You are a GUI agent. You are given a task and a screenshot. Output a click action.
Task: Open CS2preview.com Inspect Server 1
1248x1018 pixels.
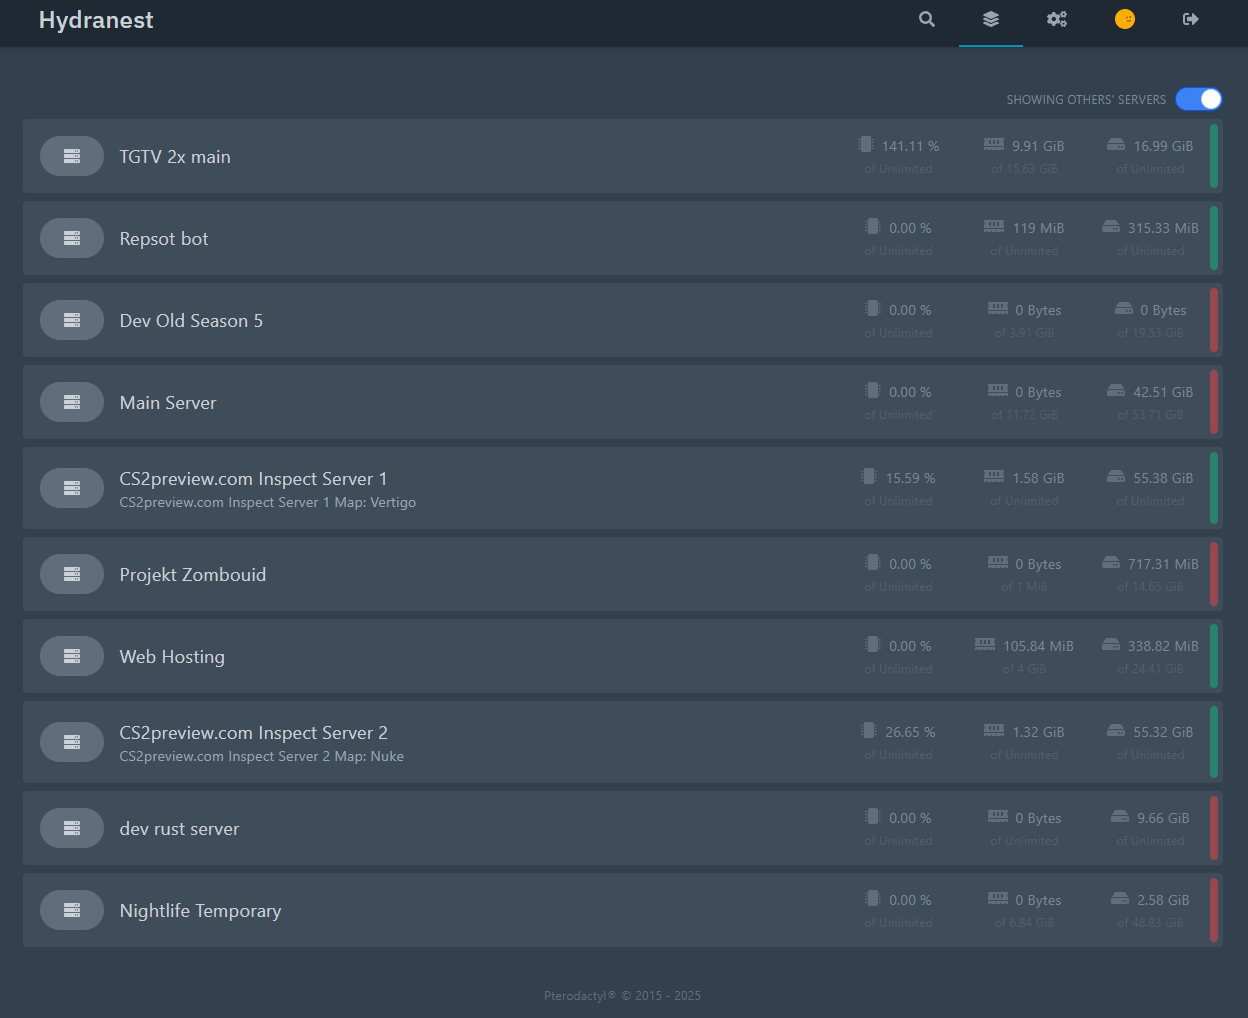[x=622, y=488]
